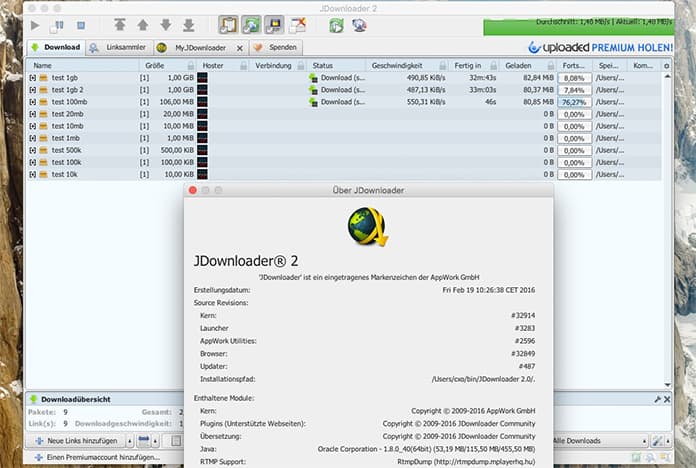Click the RtmpDump link in about dialog
The image size is (696, 468).
pyautogui.click(x=466, y=462)
